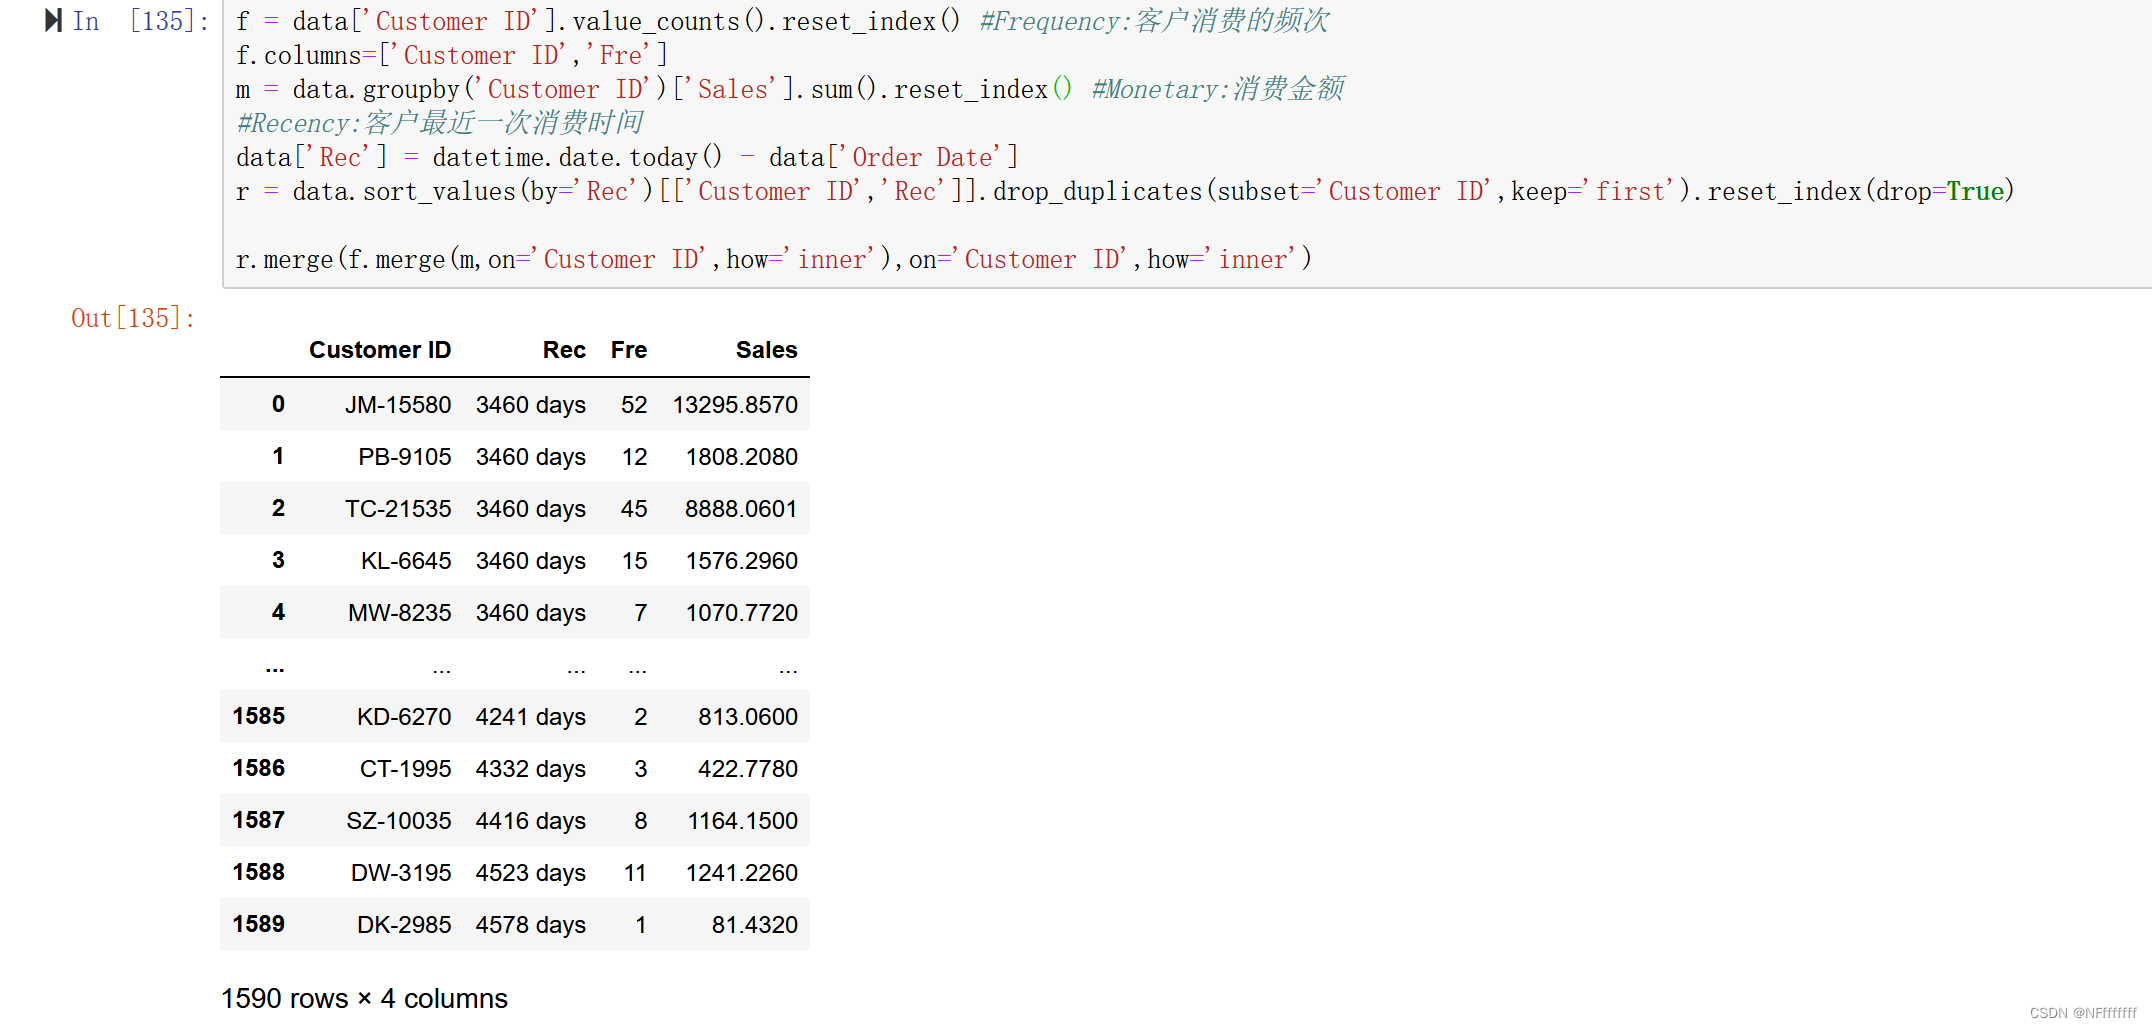Select cell SZ-10035 in the table
The image size is (2152, 1028).
(x=399, y=821)
